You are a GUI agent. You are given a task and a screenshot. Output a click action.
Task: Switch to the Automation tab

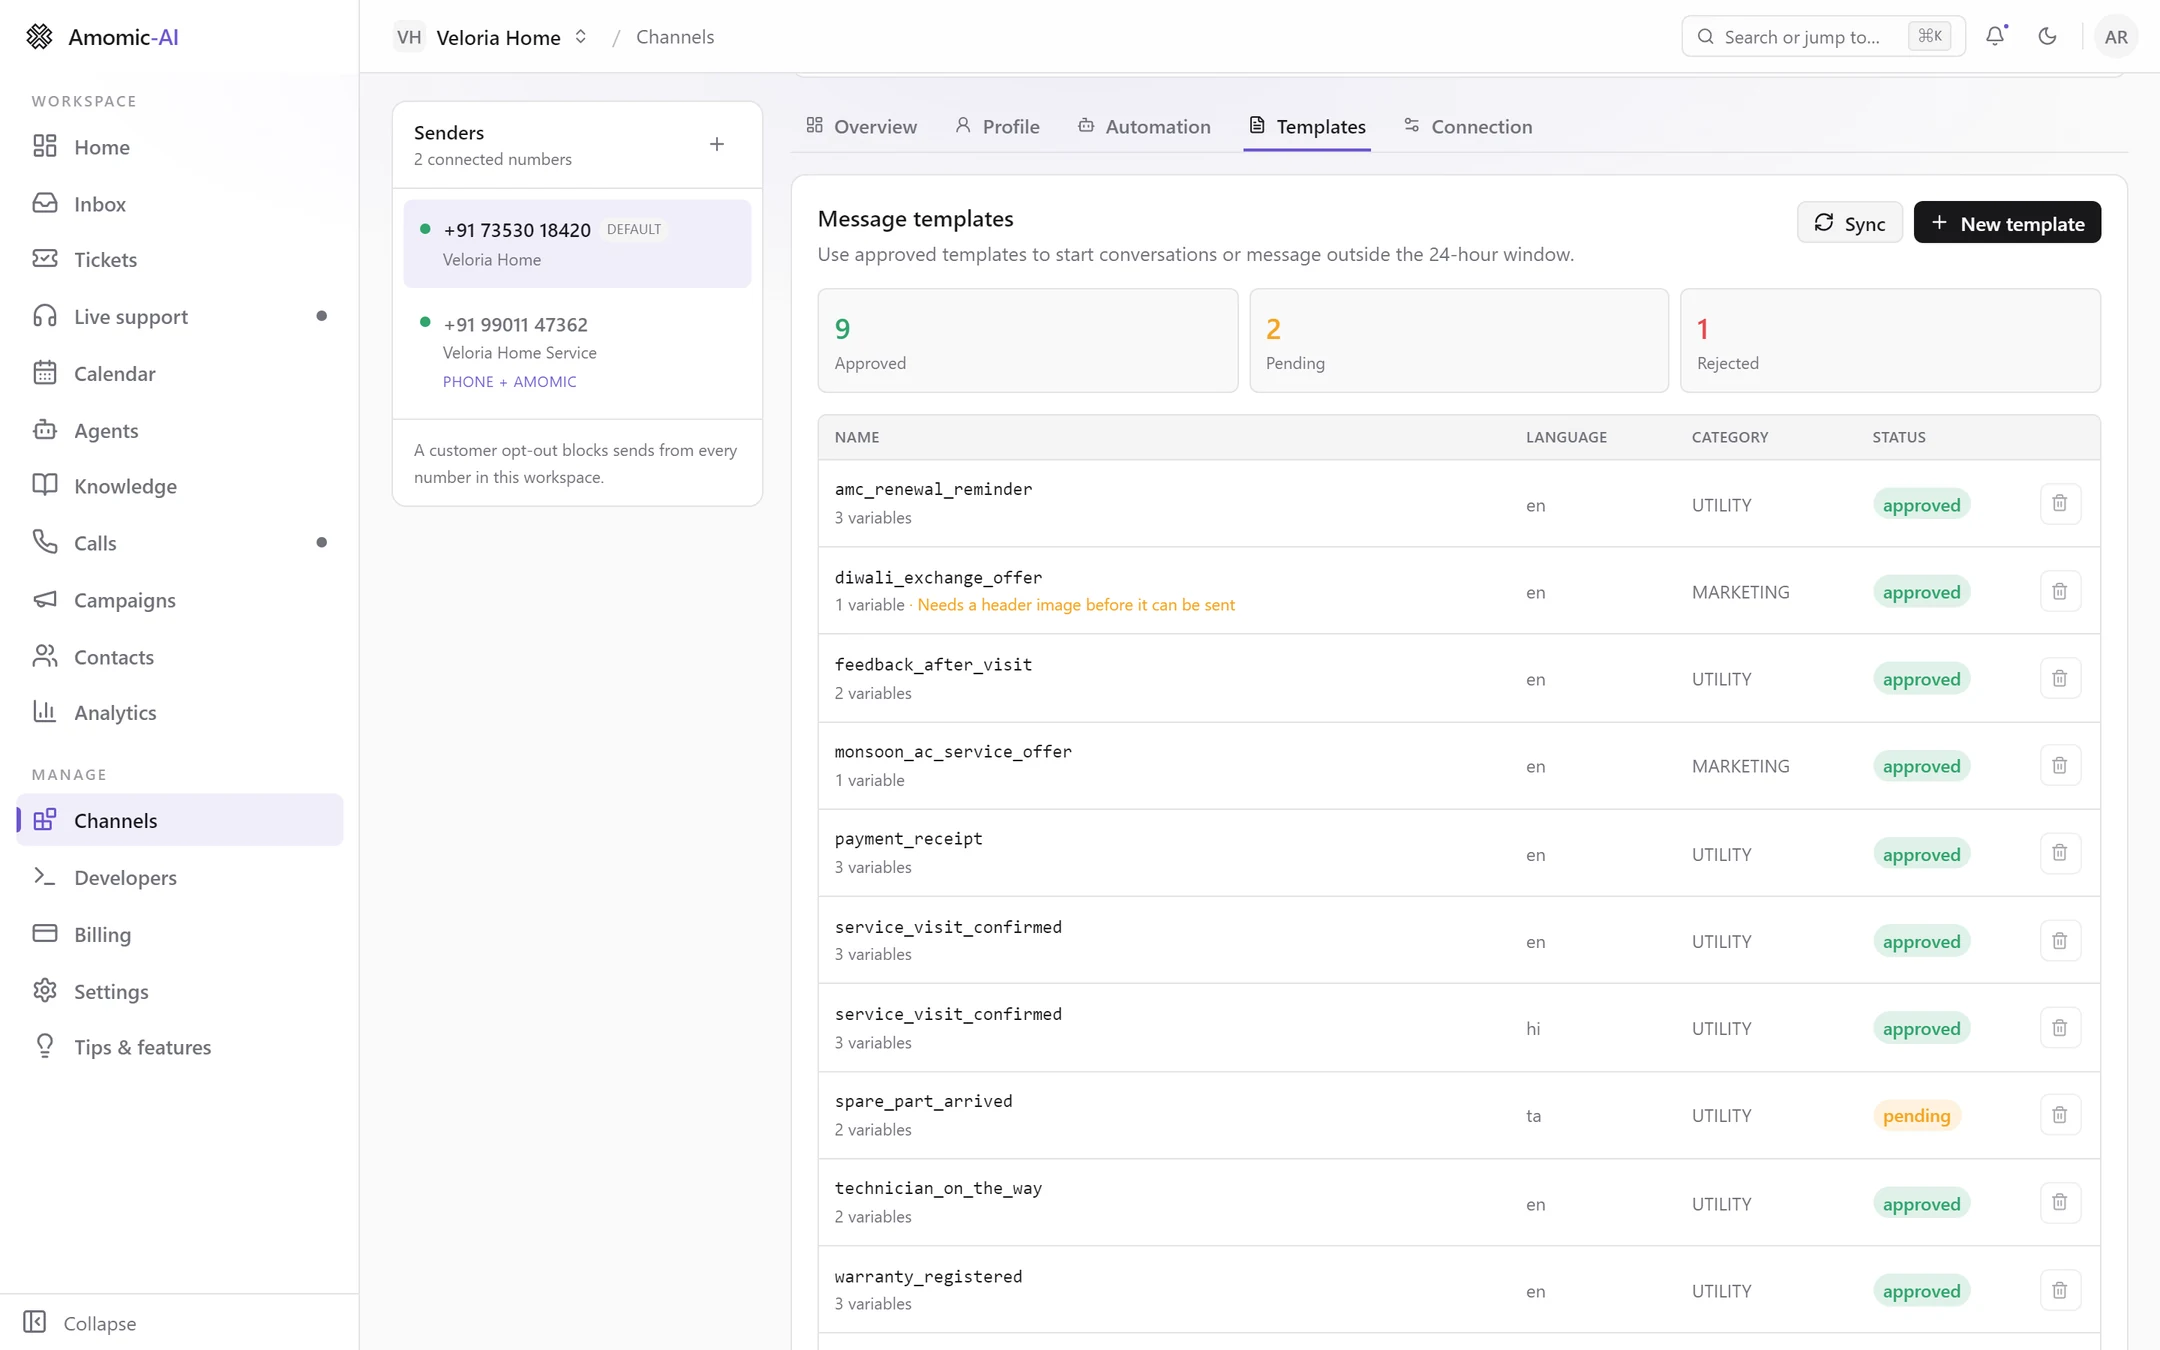pyautogui.click(x=1144, y=126)
